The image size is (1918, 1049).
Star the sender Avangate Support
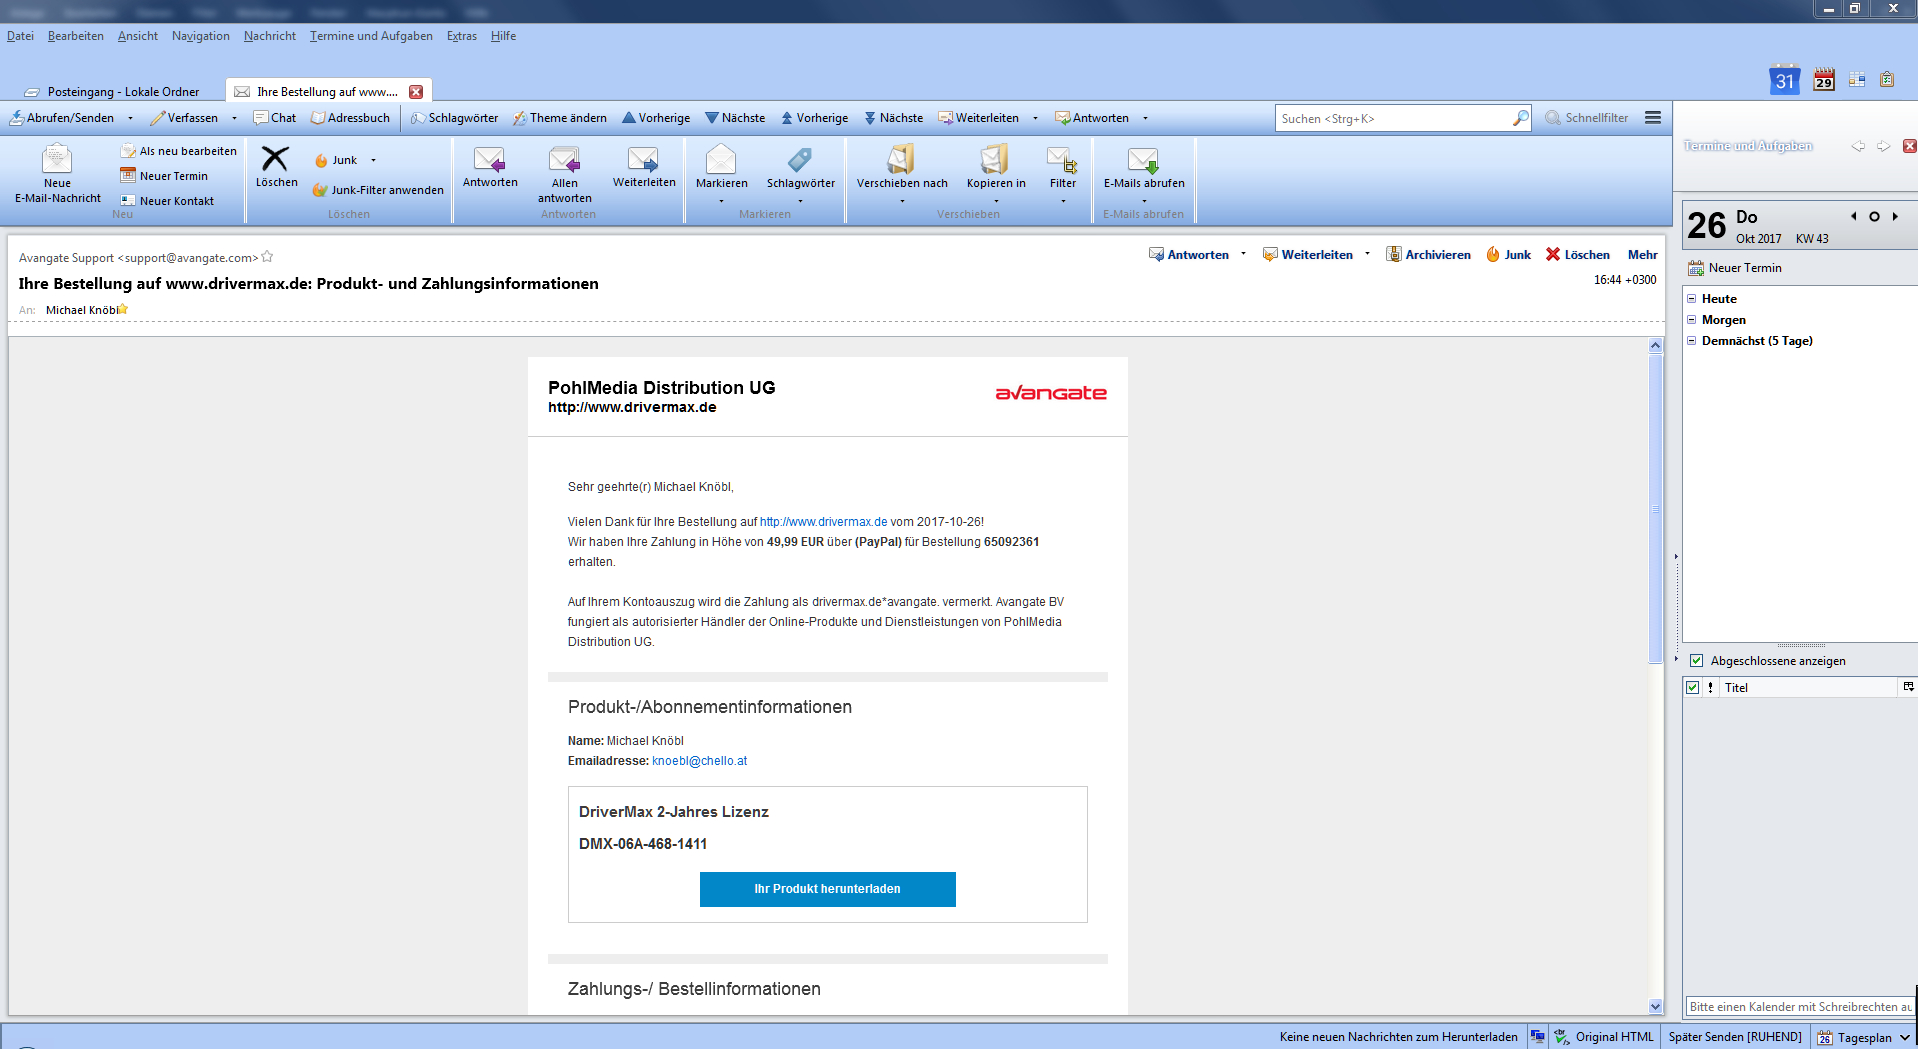267,257
